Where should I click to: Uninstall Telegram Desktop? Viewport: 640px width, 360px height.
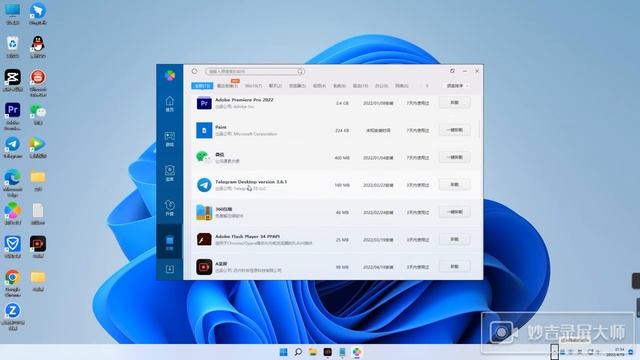(454, 184)
